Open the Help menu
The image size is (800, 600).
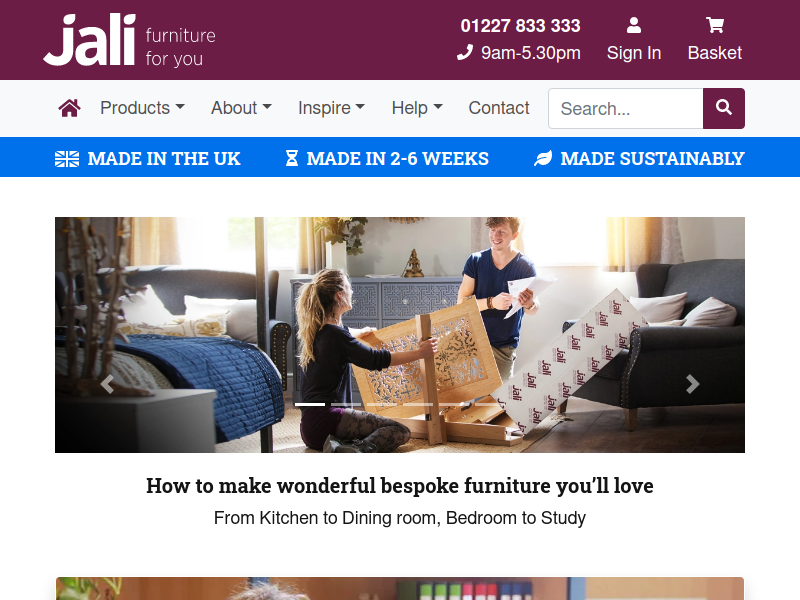417,108
